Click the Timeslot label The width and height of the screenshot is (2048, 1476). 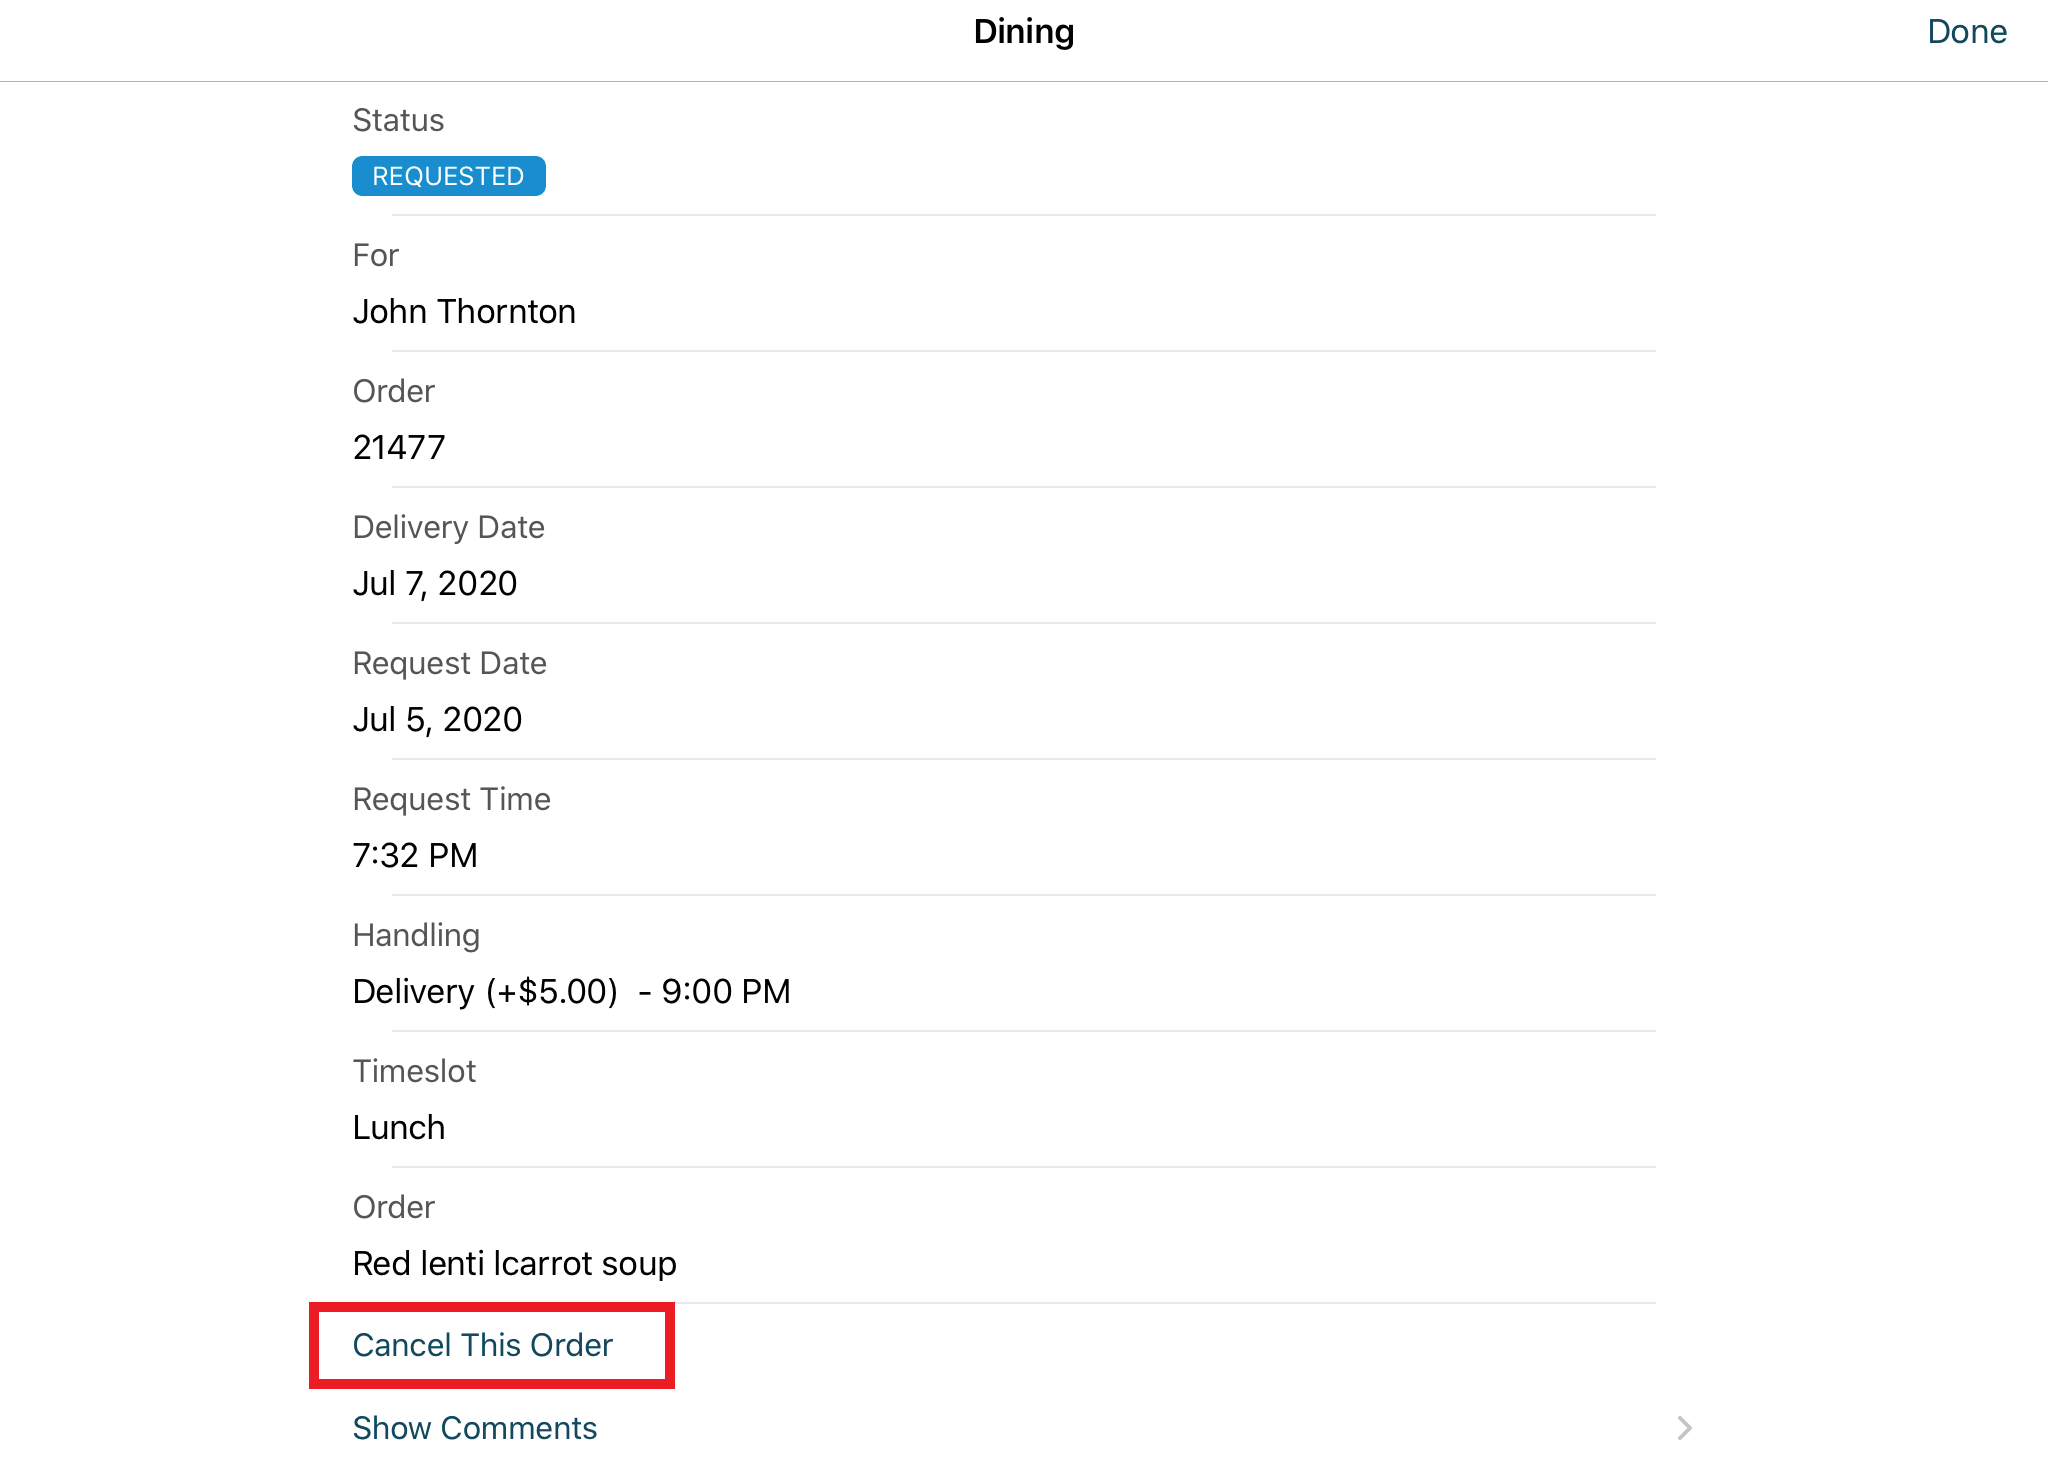pyautogui.click(x=414, y=1072)
